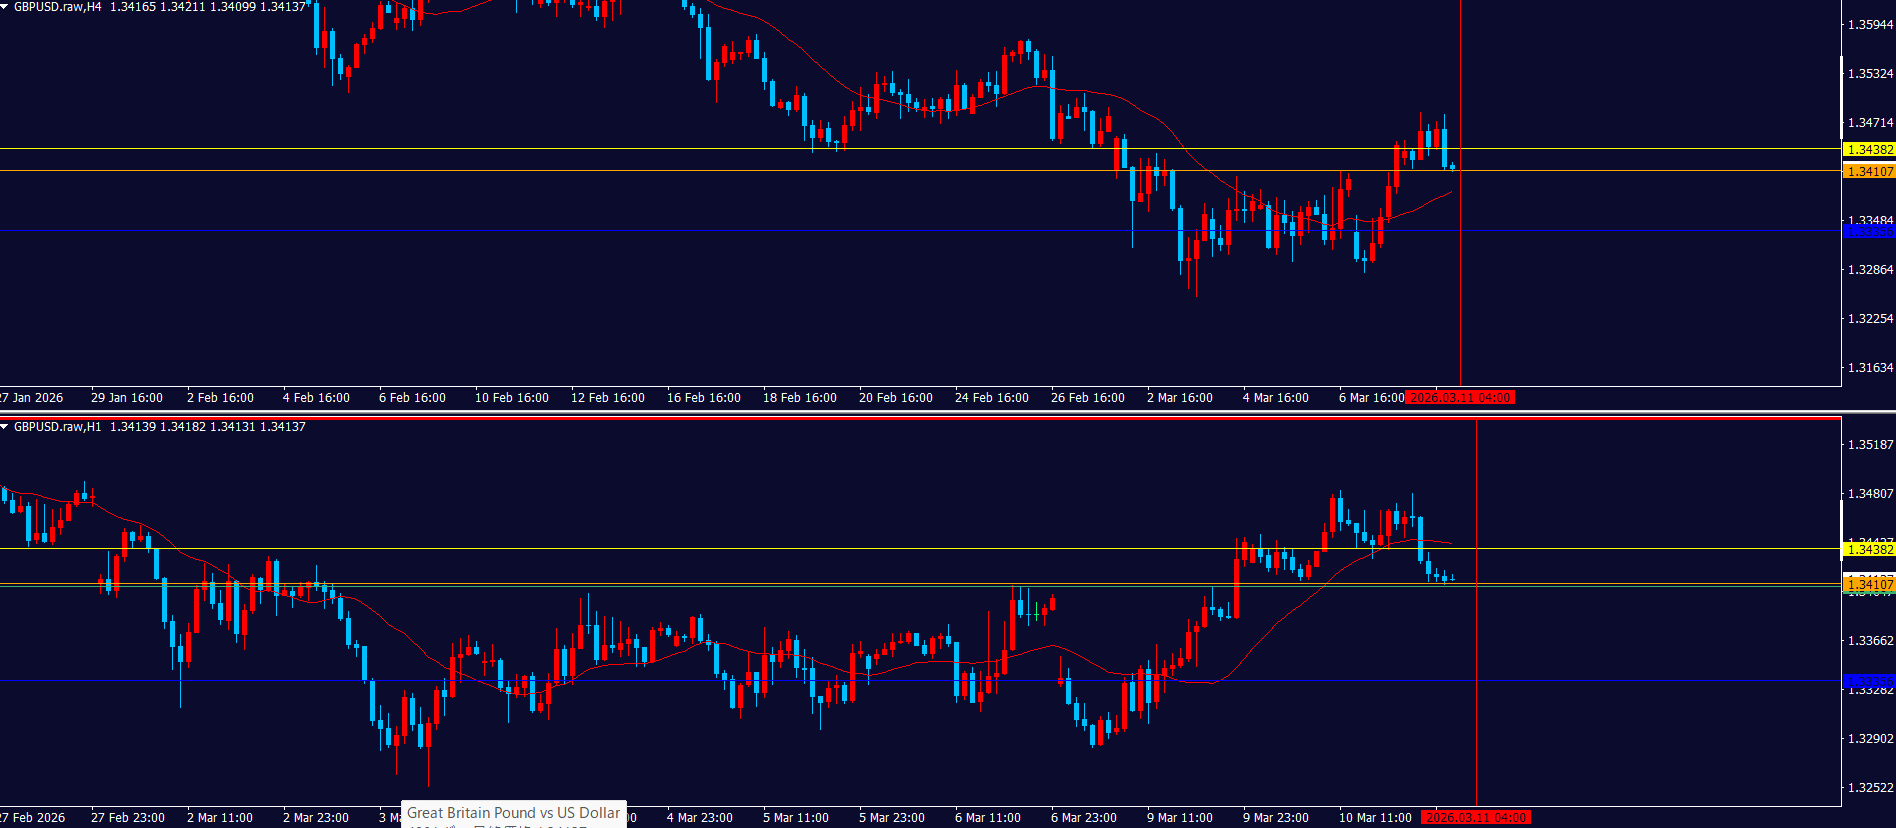Click 1.32522 on the H1 price scale

click(1870, 788)
